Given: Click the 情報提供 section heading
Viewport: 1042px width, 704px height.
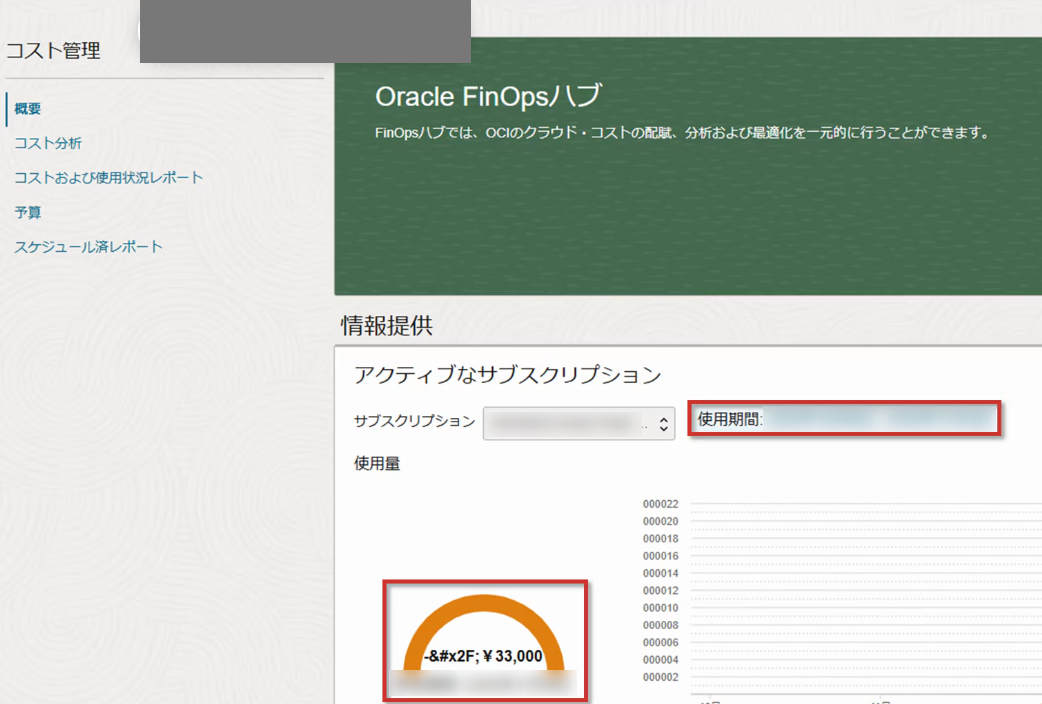Looking at the screenshot, I should click(x=387, y=326).
